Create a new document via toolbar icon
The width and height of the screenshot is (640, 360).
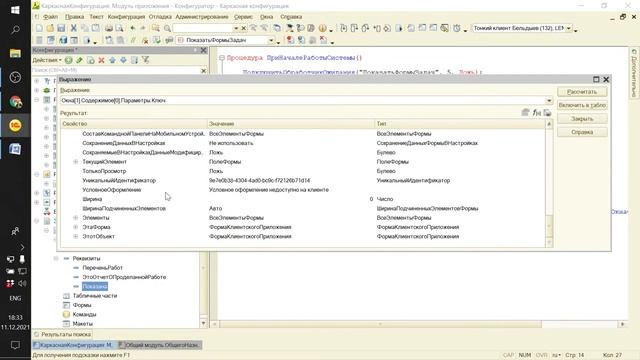pos(39,28)
